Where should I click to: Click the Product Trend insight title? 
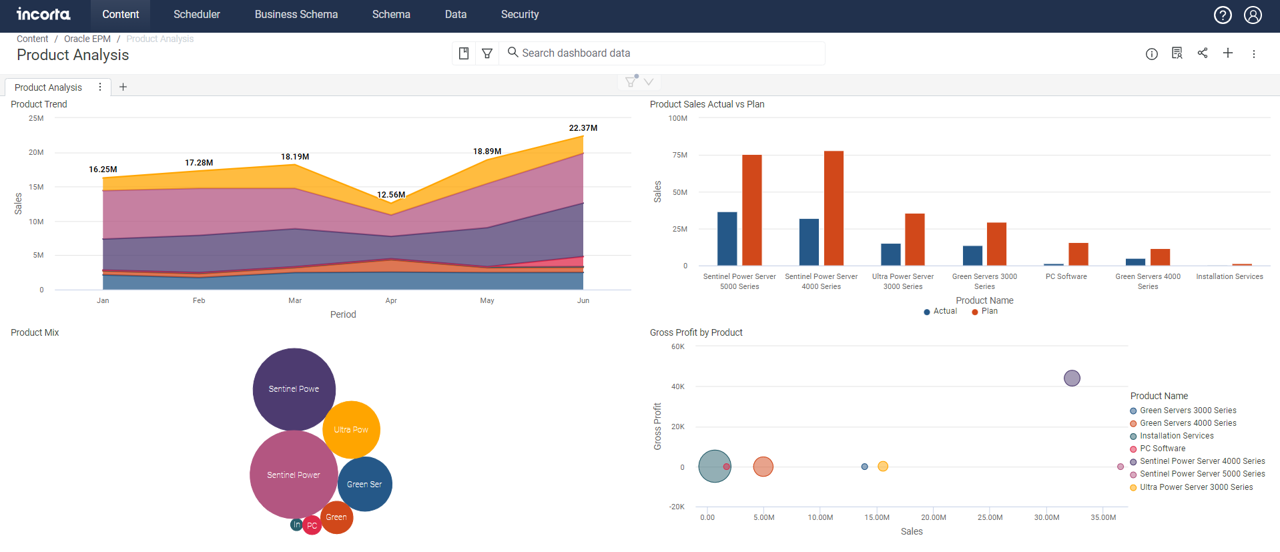pyautogui.click(x=39, y=104)
